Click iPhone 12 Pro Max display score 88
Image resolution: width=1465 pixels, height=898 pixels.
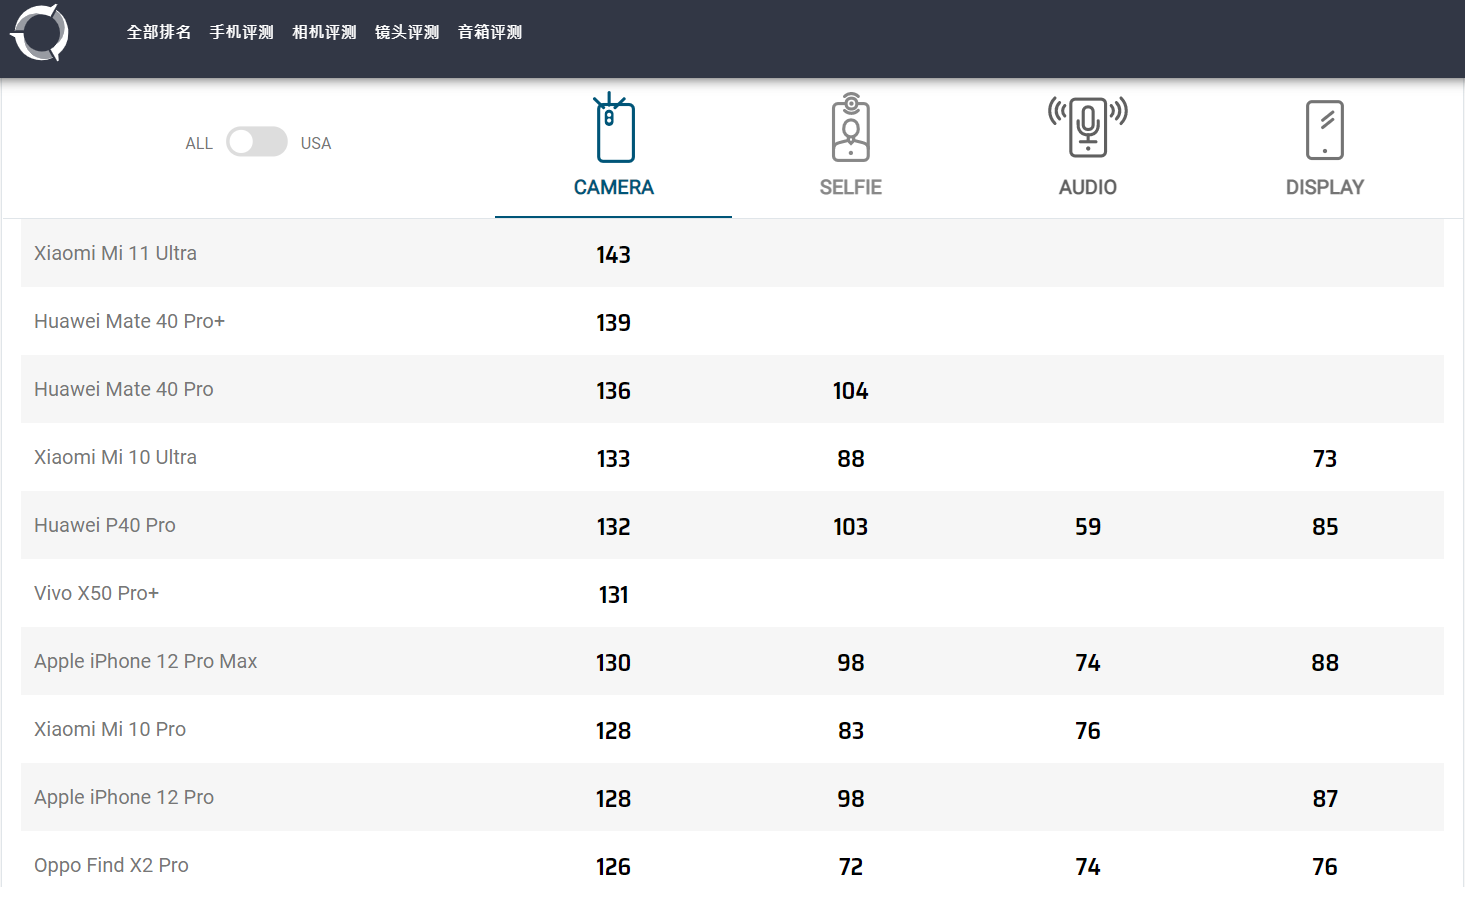(x=1325, y=663)
